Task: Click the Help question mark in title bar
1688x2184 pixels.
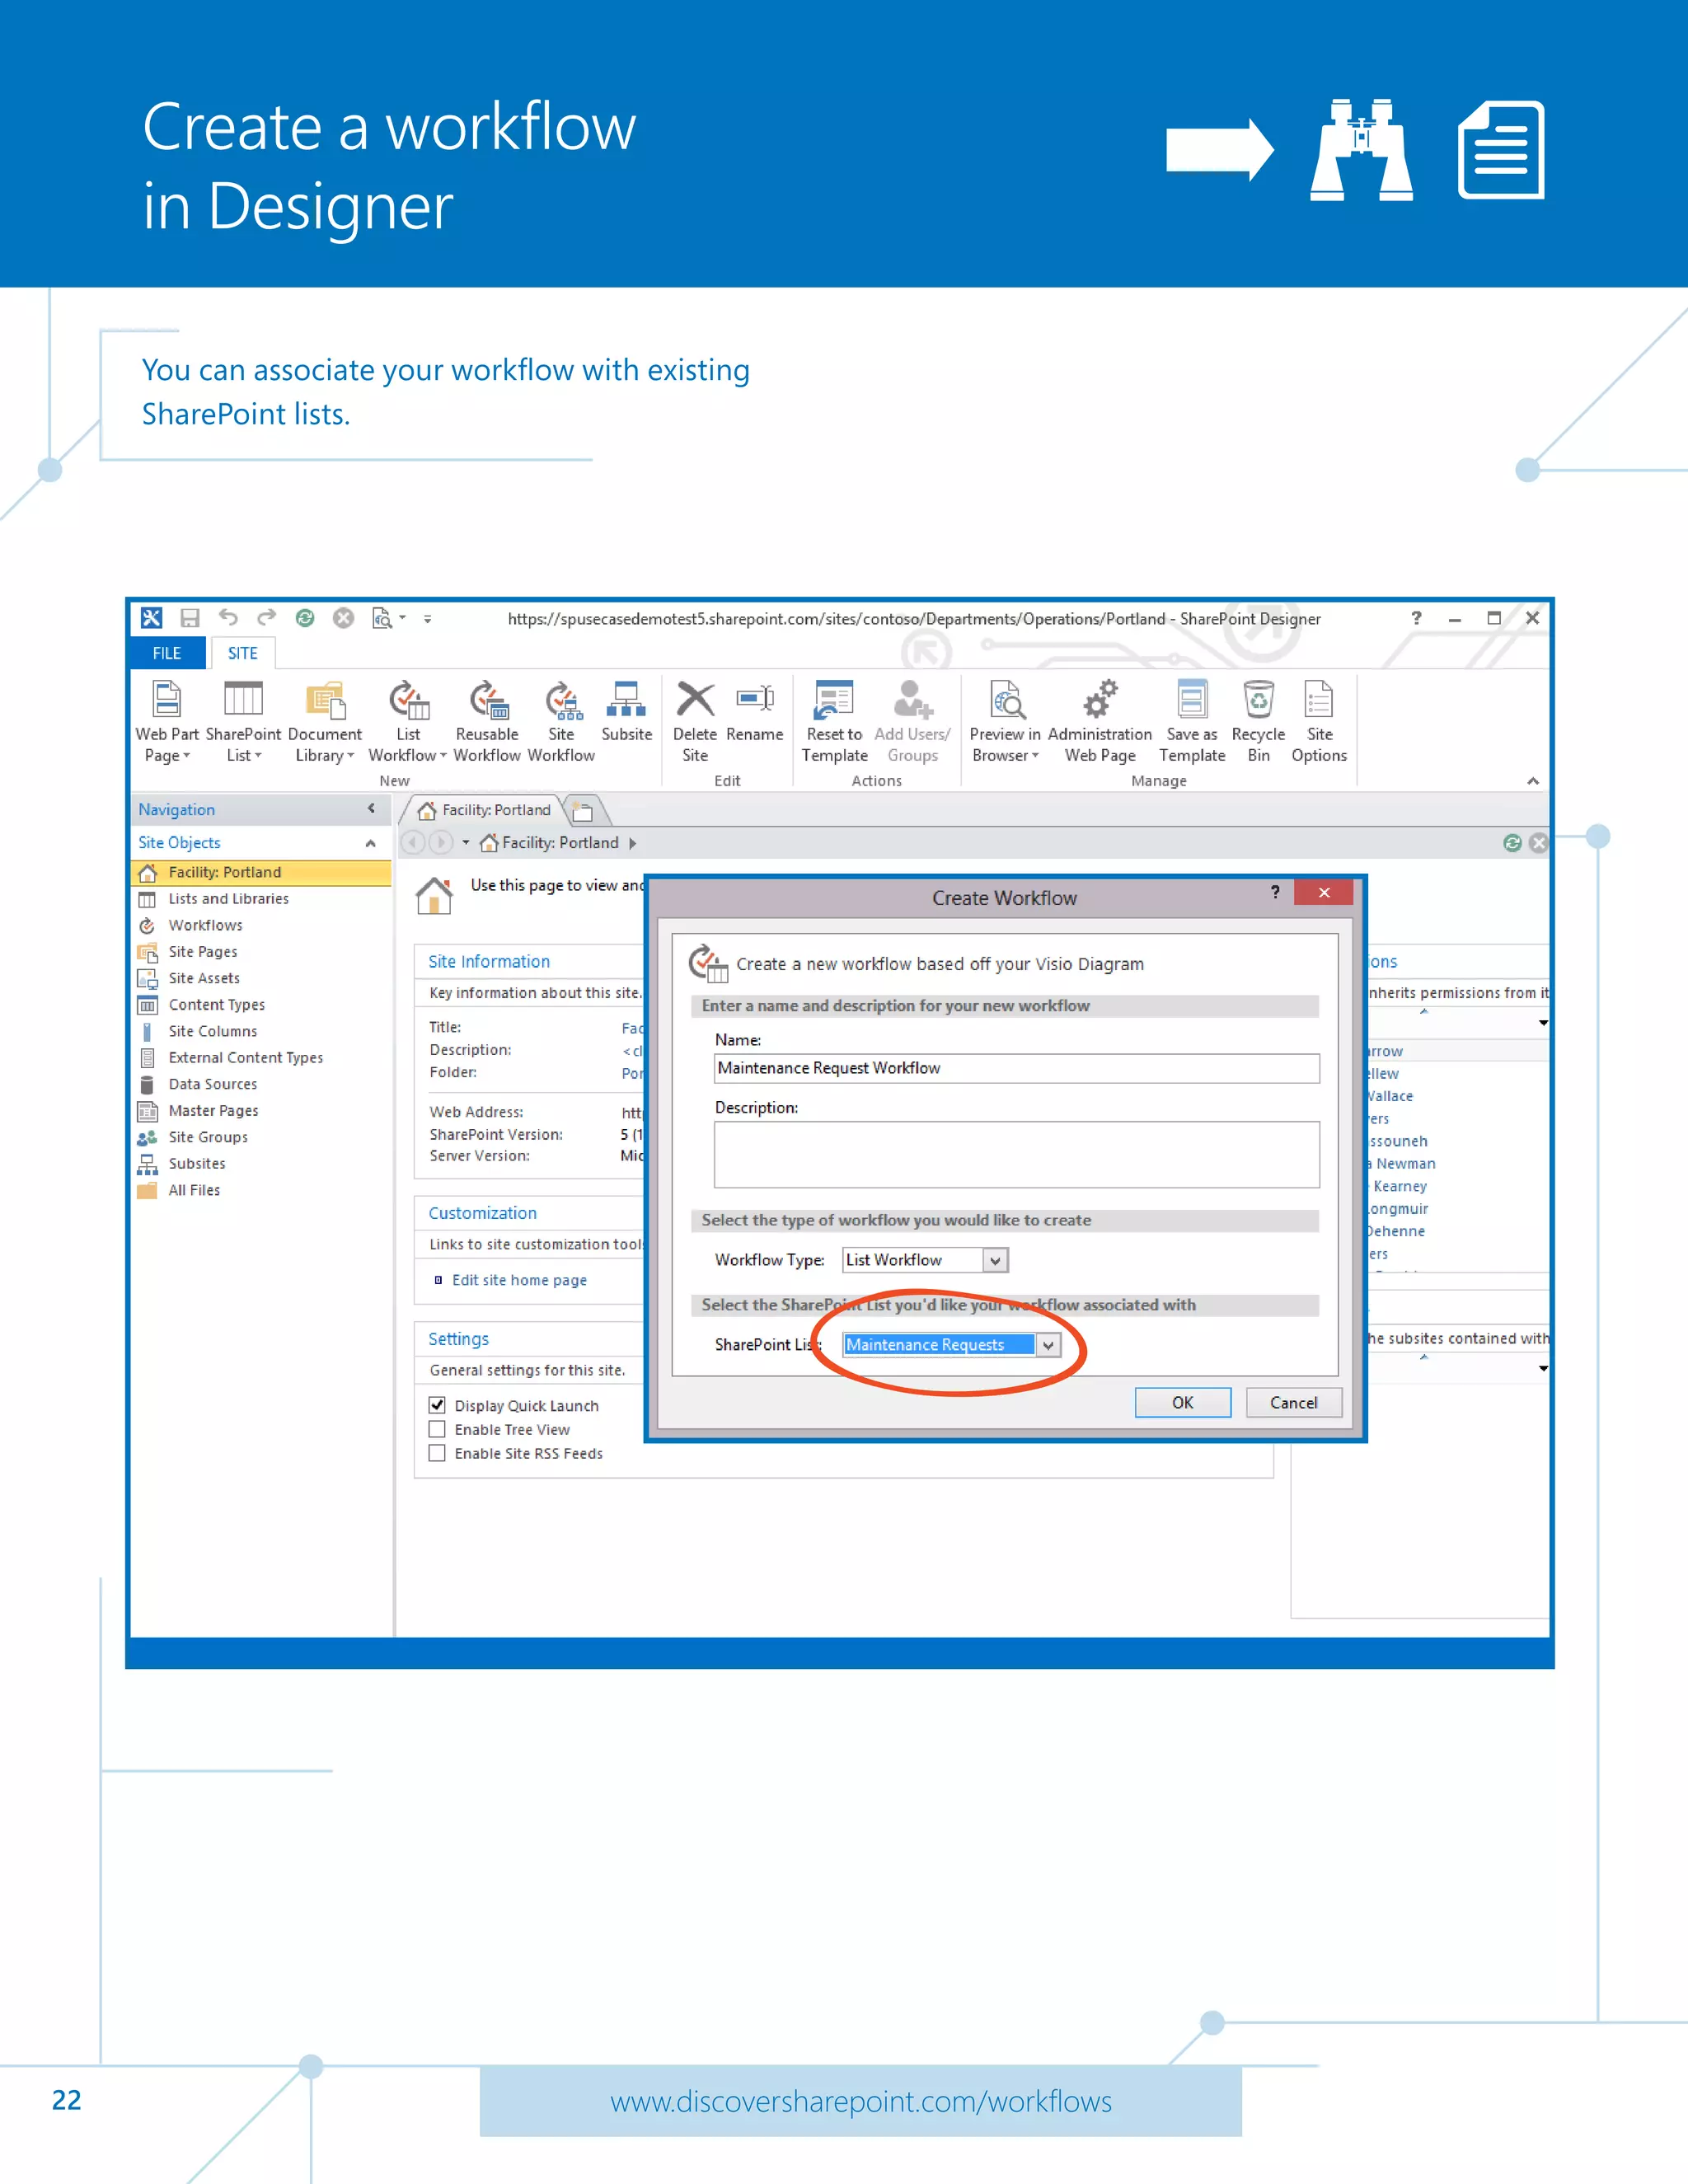Action: click(1416, 618)
